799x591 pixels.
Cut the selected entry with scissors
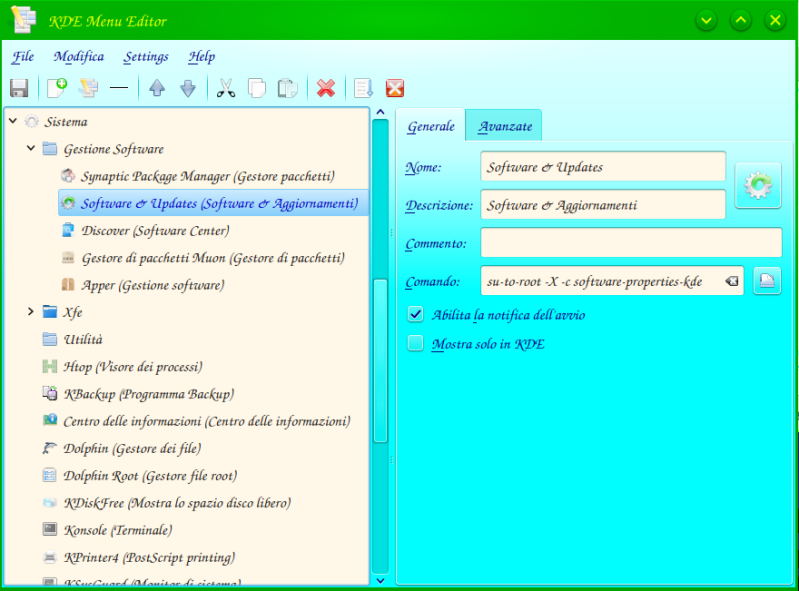click(226, 88)
